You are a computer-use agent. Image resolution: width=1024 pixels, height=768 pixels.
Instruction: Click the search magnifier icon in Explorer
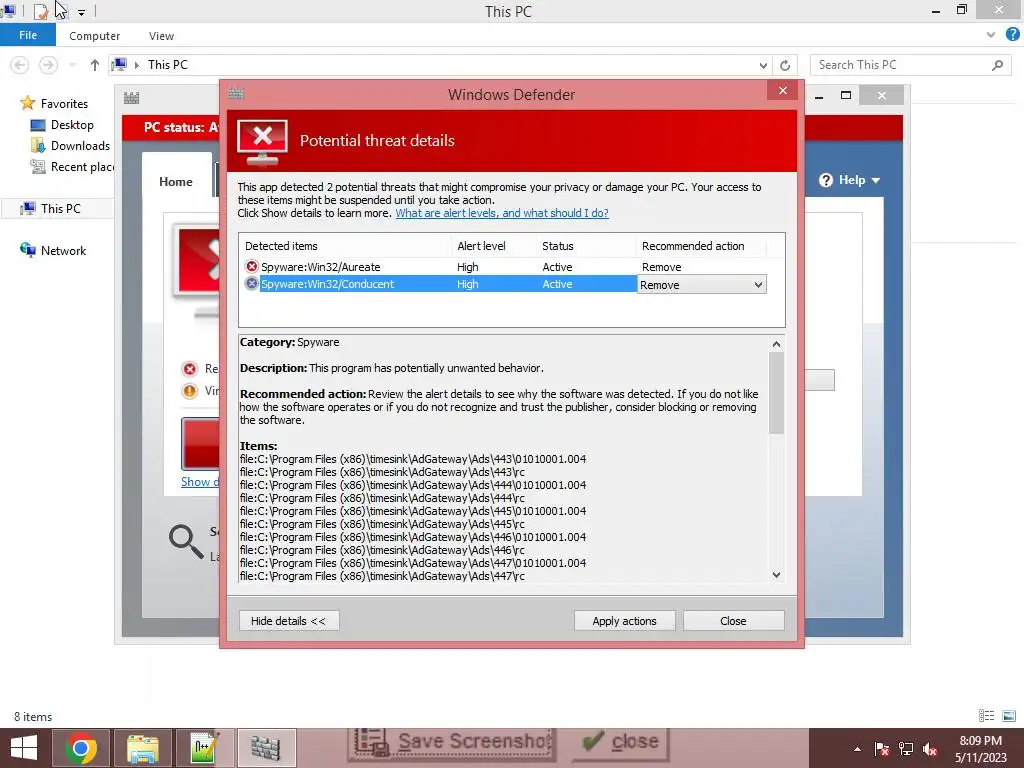(997, 65)
